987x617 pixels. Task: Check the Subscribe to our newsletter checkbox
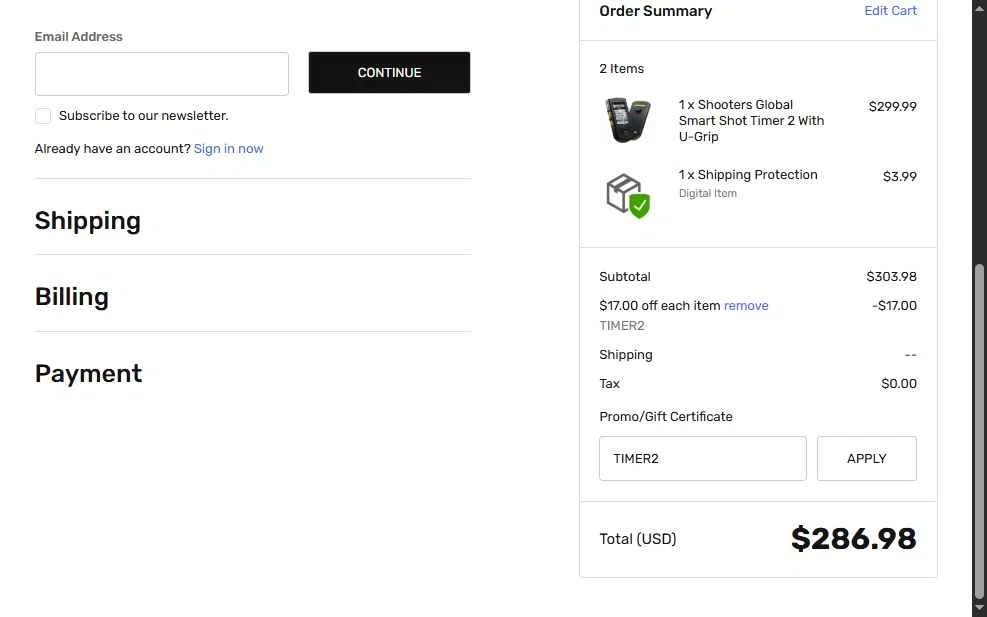(43, 116)
